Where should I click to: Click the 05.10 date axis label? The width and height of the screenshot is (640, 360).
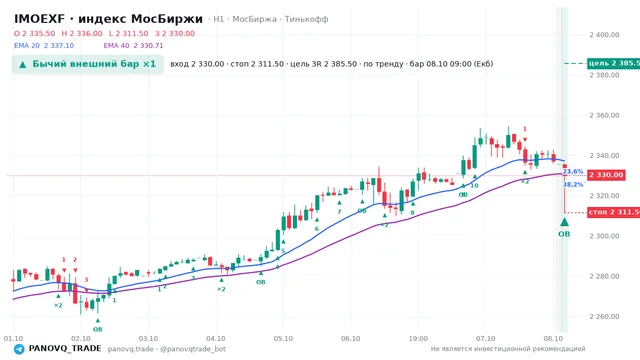pos(283,339)
